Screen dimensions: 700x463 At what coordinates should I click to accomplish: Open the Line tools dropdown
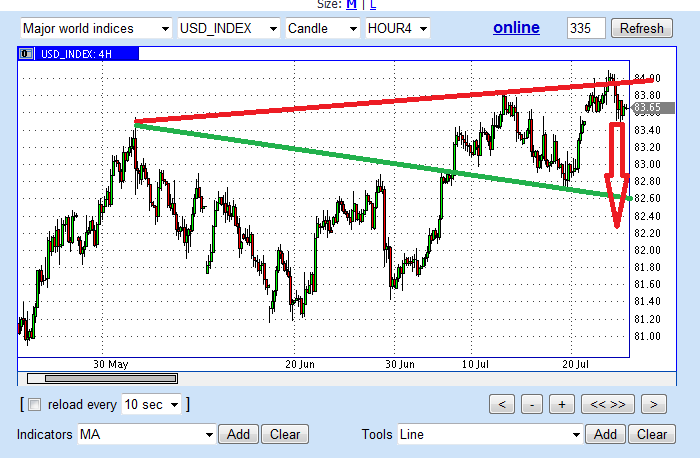[490, 434]
